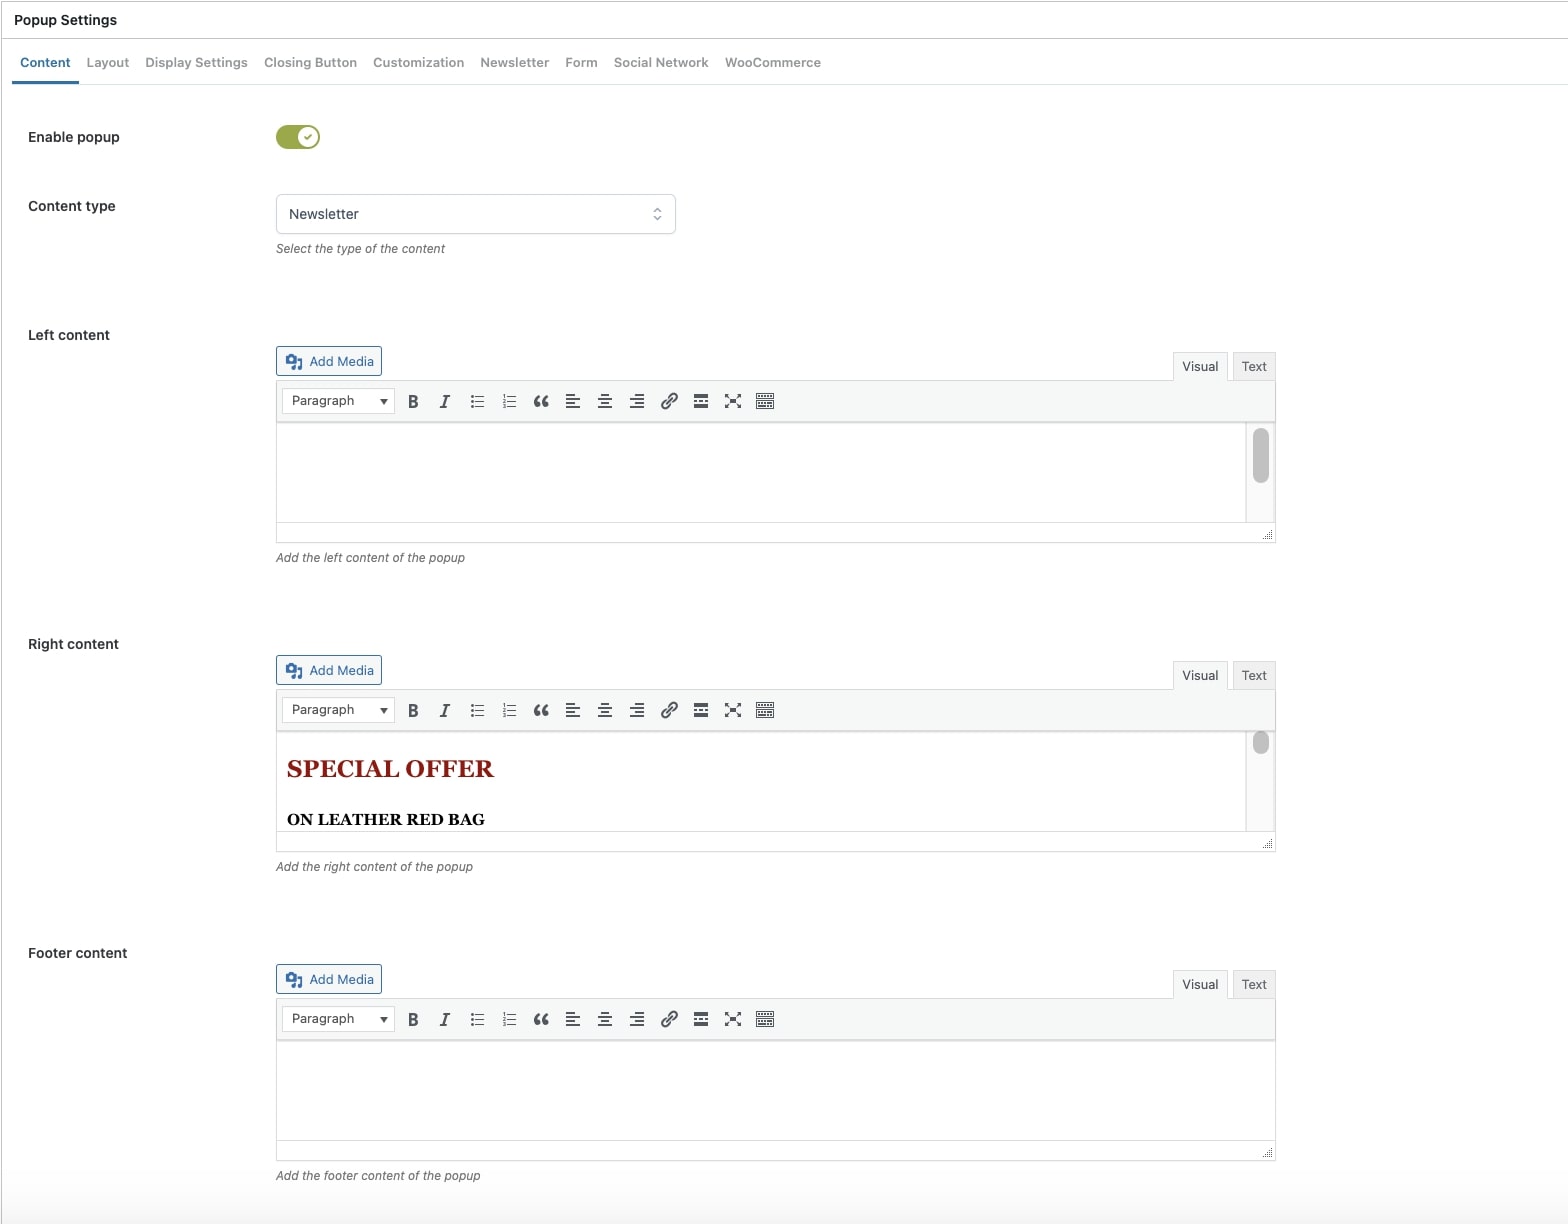This screenshot has width=1568, height=1224.
Task: Insert Read More tag in Footer content editor
Action: click(x=701, y=1019)
